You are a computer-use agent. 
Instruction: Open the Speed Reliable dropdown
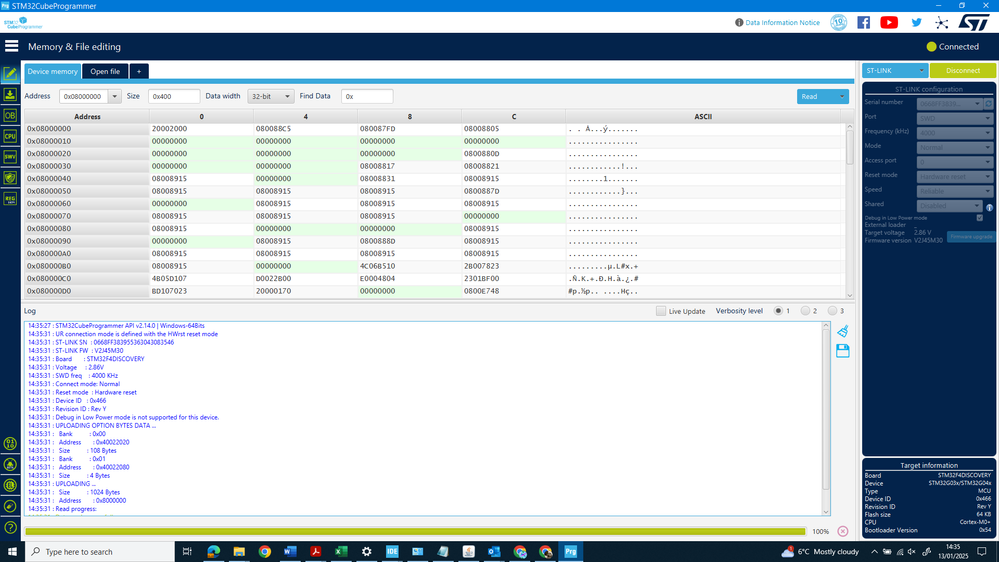tap(954, 191)
